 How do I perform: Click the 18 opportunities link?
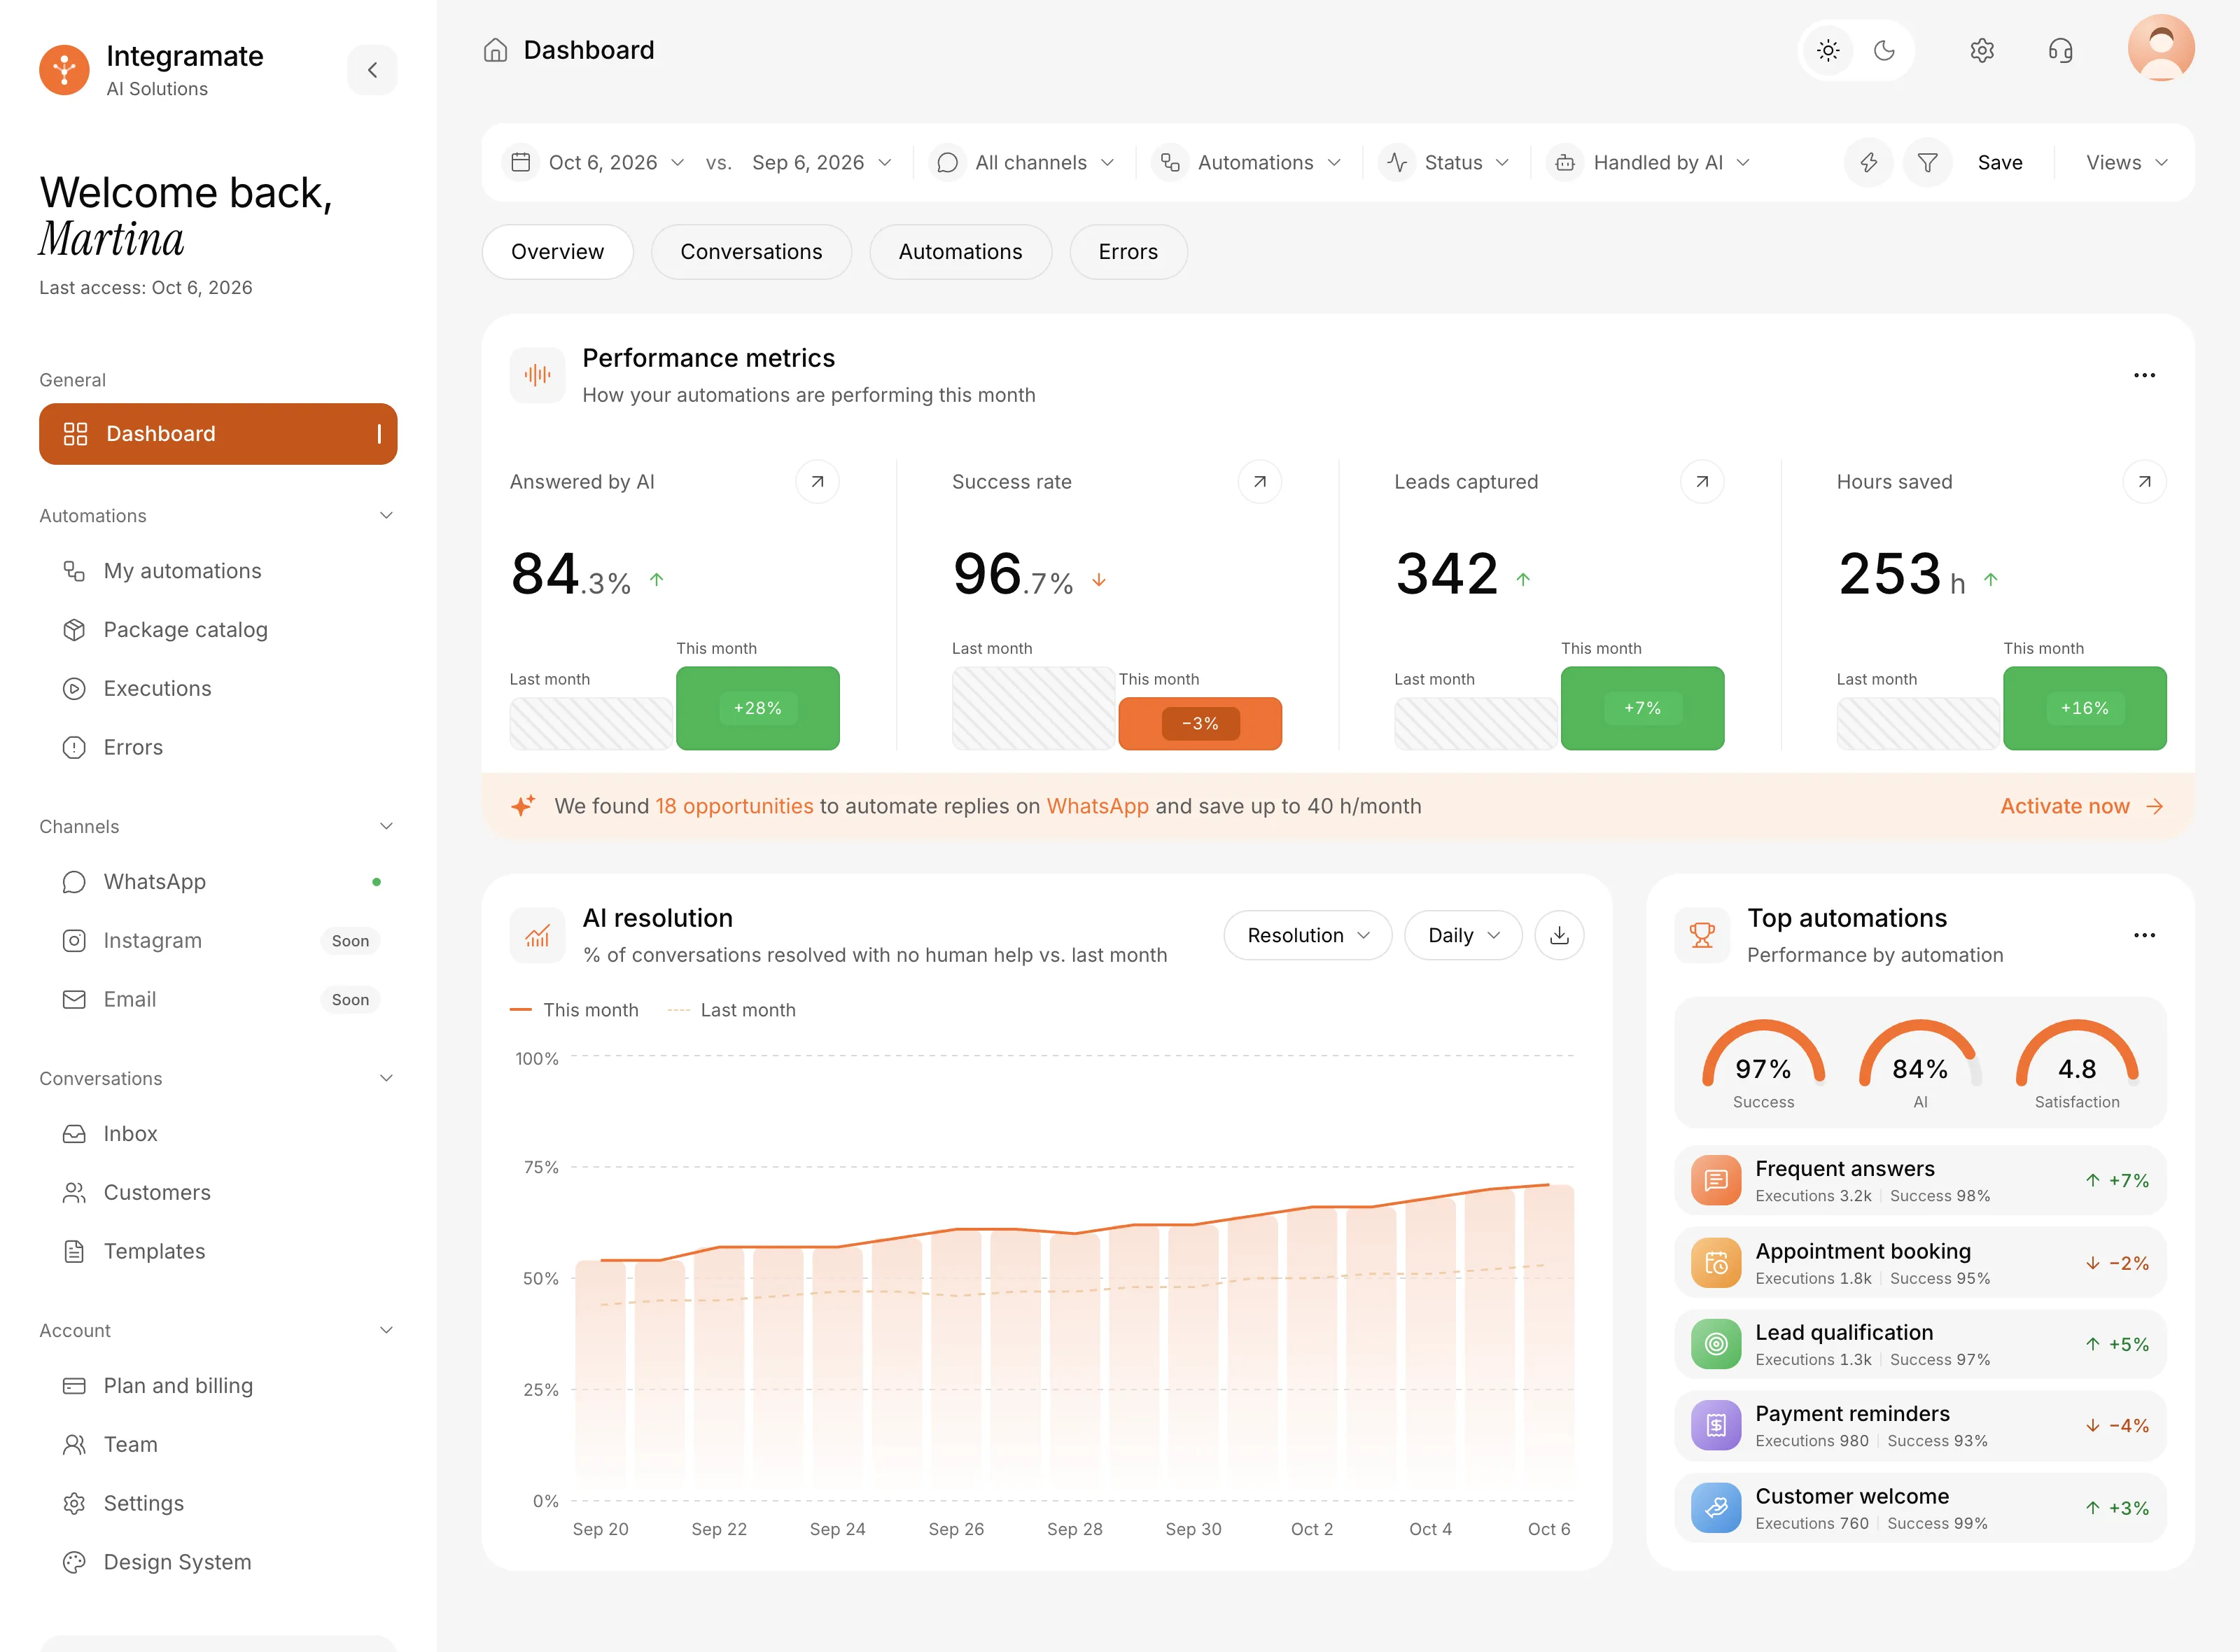pos(734,806)
